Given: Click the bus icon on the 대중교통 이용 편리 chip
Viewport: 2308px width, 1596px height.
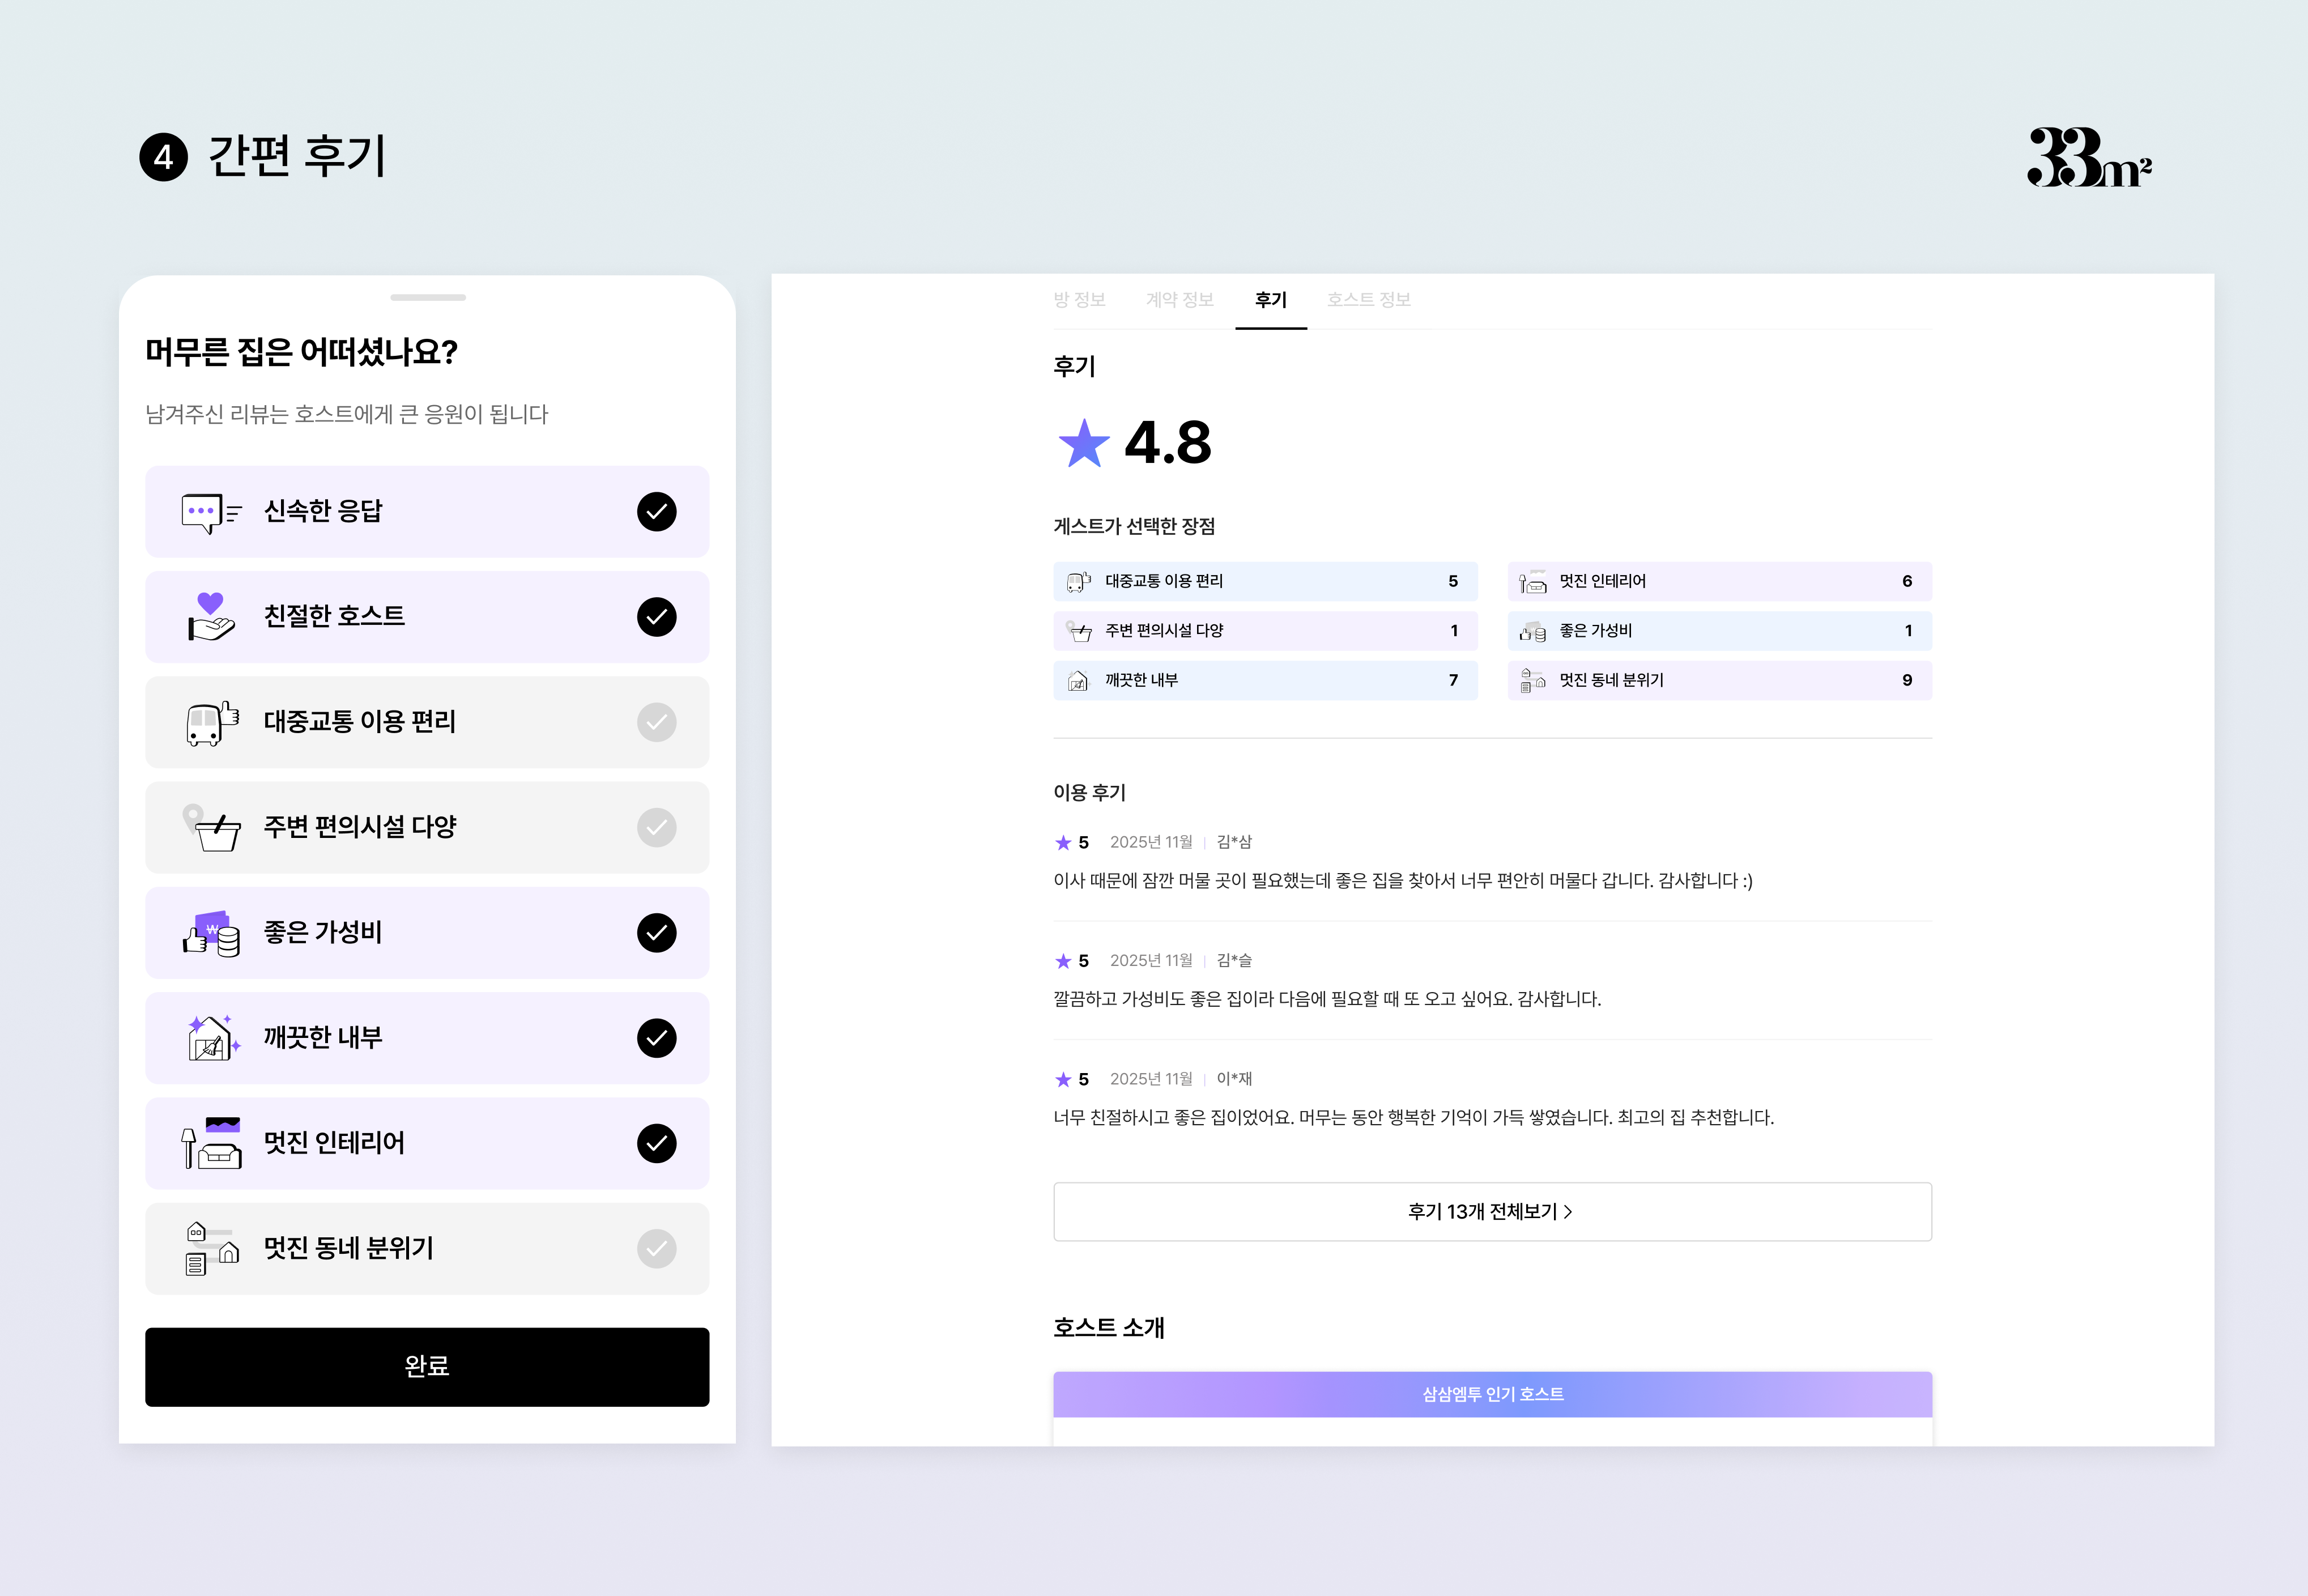Looking at the screenshot, I should (1077, 581).
